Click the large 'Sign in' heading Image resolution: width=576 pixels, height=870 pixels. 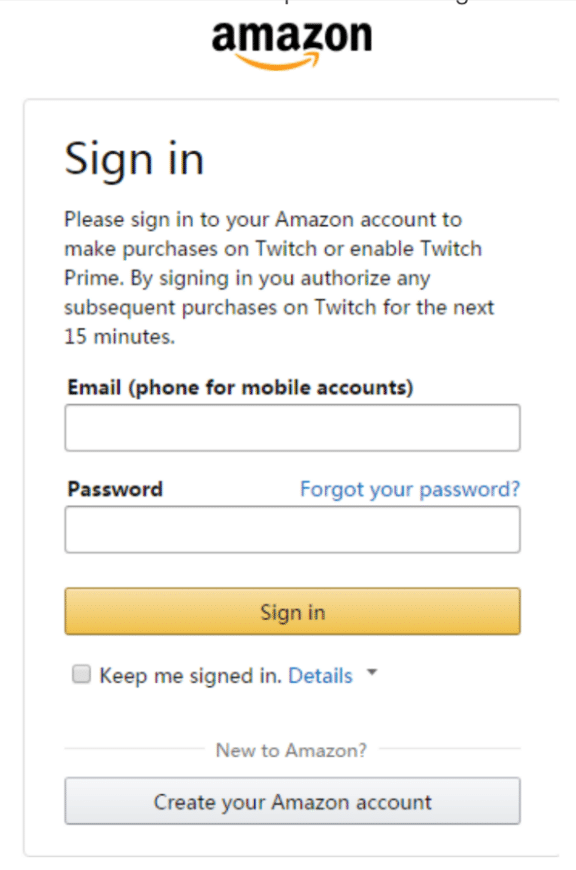[x=134, y=160]
